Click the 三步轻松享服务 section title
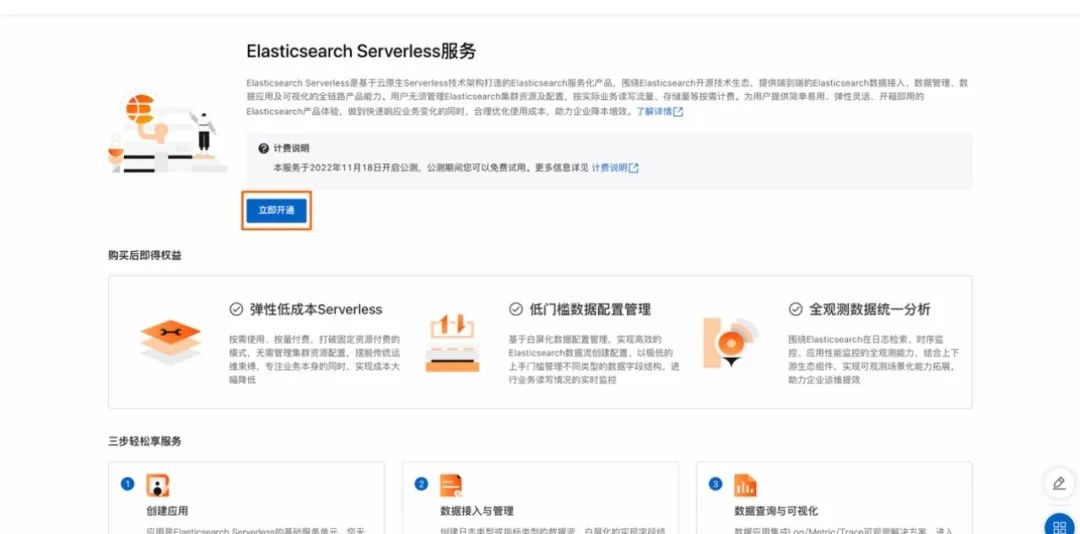Image resolution: width=1080 pixels, height=534 pixels. [x=145, y=442]
